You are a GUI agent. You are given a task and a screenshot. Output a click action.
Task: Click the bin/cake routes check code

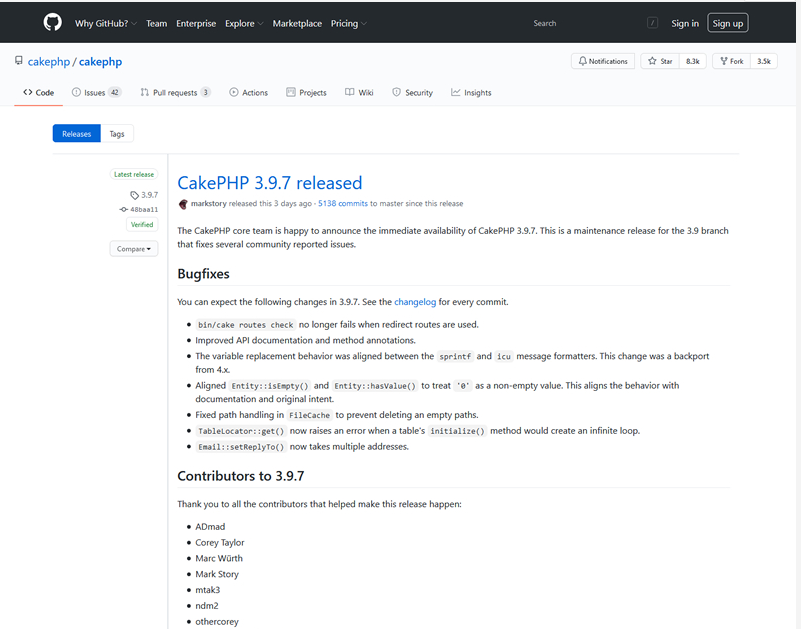(246, 325)
